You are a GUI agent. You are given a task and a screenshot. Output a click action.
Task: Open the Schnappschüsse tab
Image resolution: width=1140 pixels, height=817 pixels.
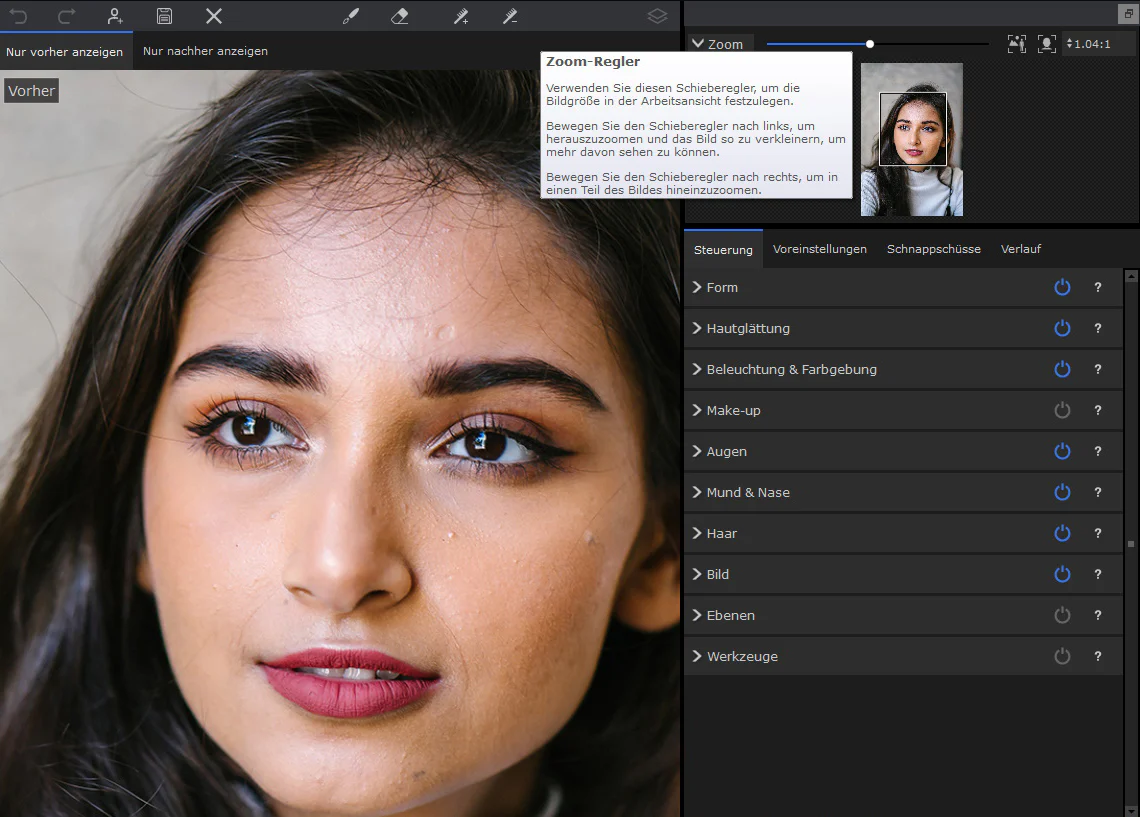pos(934,249)
